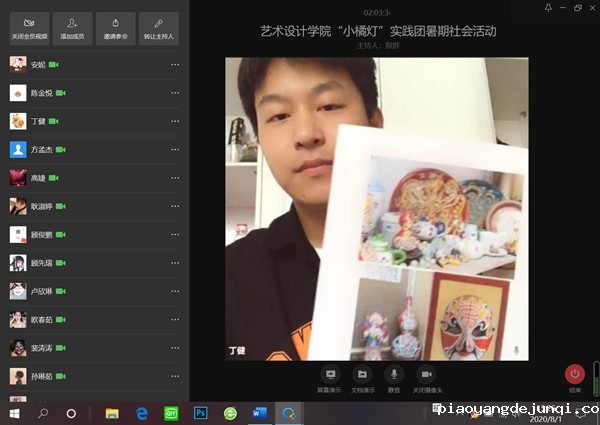The image size is (600, 425).
Task: Open Photoshop from the taskbar
Action: (x=200, y=412)
